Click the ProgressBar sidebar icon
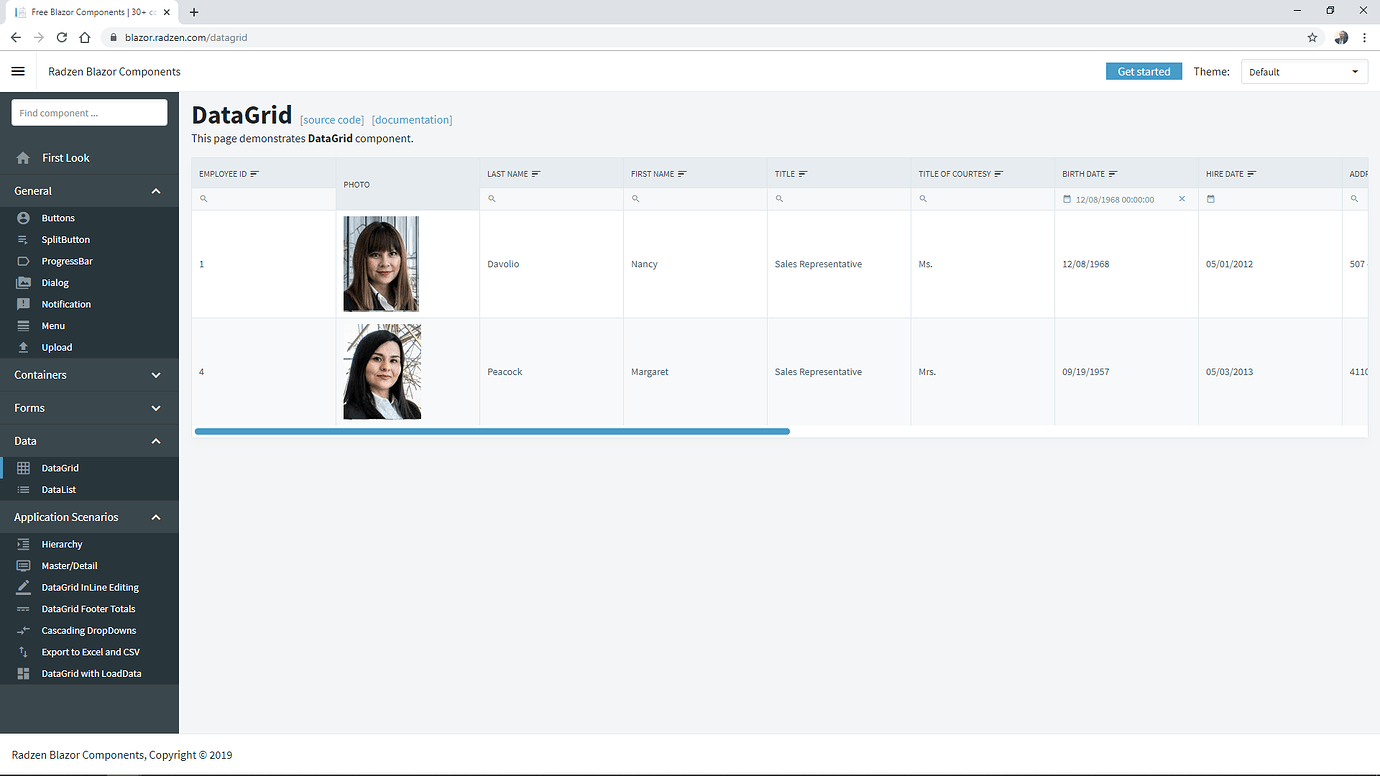 tap(23, 261)
